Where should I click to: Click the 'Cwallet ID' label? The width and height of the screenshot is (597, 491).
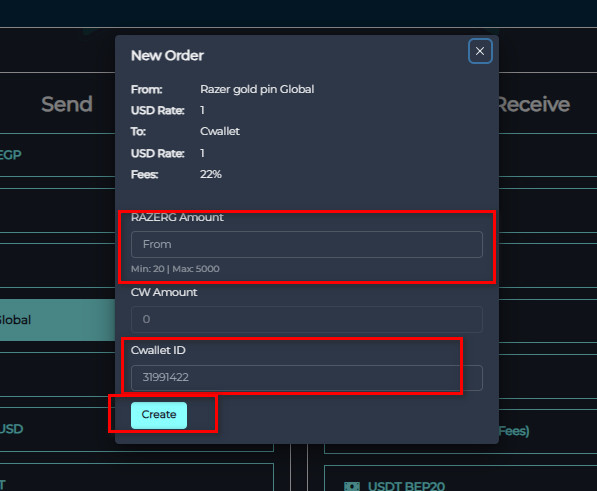pos(158,350)
